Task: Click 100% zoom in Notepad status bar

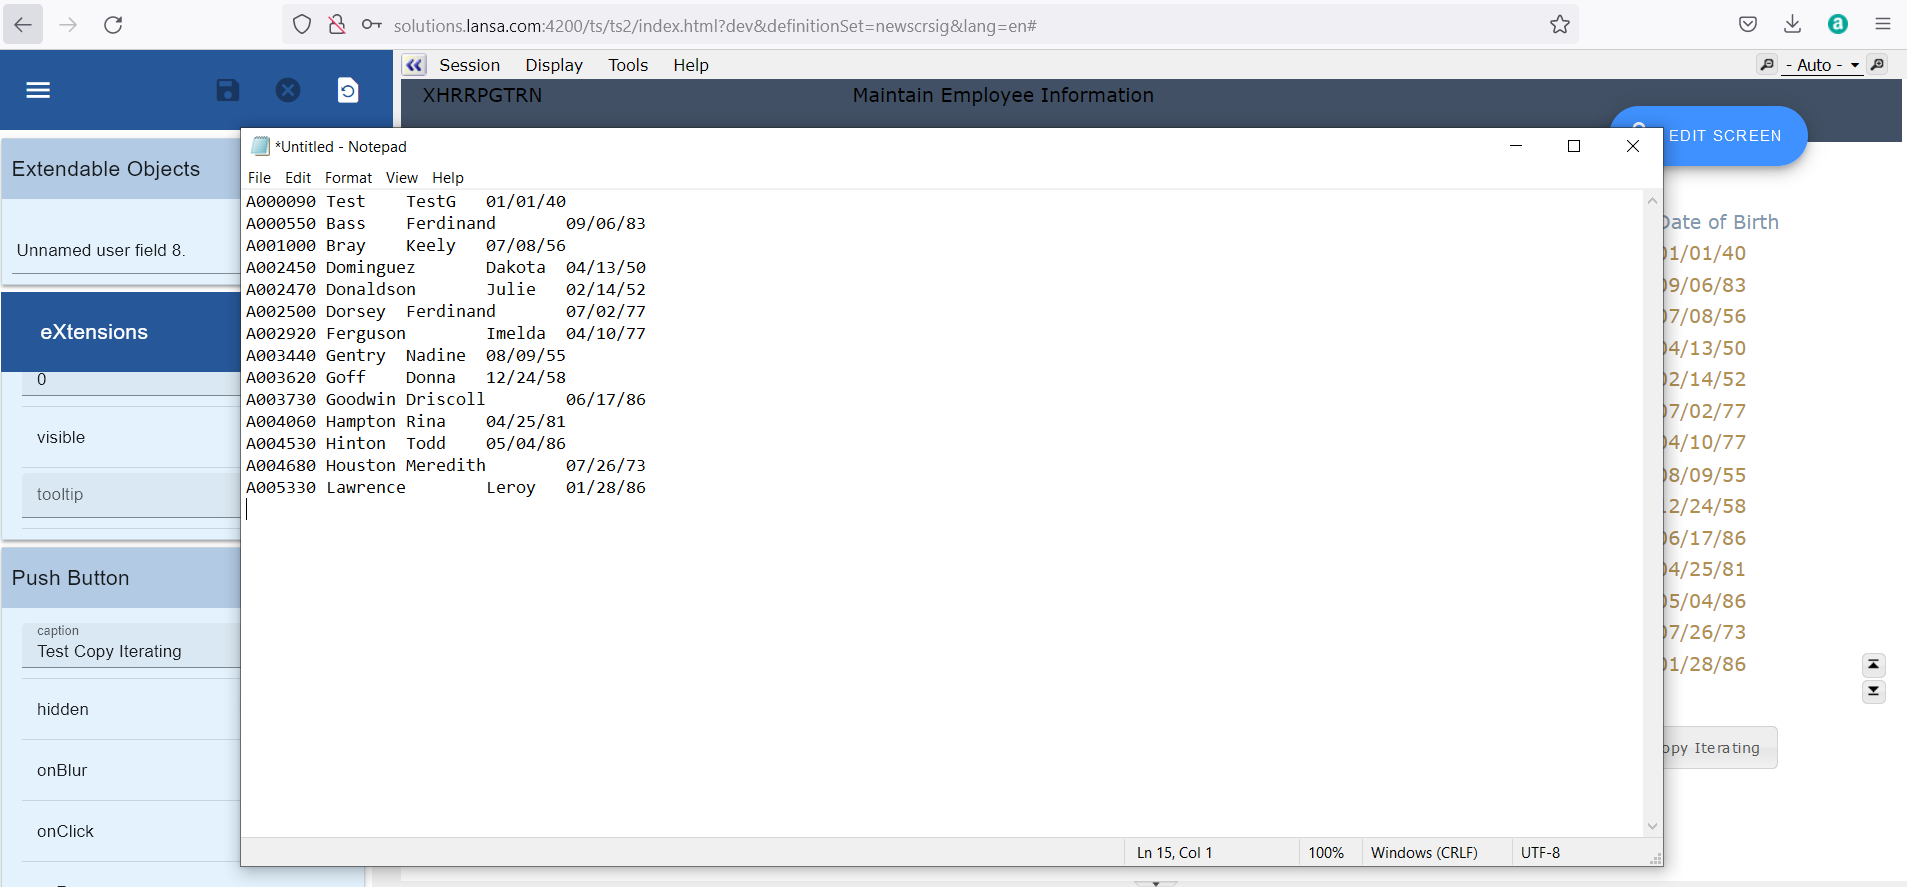Action: [1326, 853]
